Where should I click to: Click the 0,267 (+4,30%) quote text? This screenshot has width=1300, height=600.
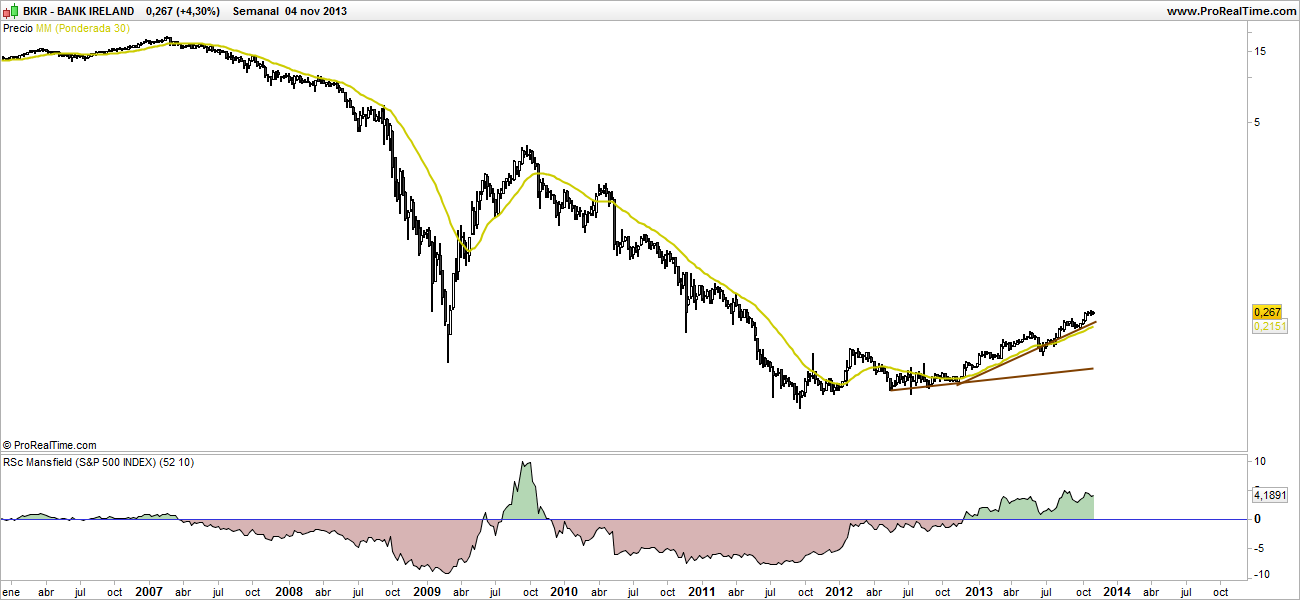click(184, 11)
